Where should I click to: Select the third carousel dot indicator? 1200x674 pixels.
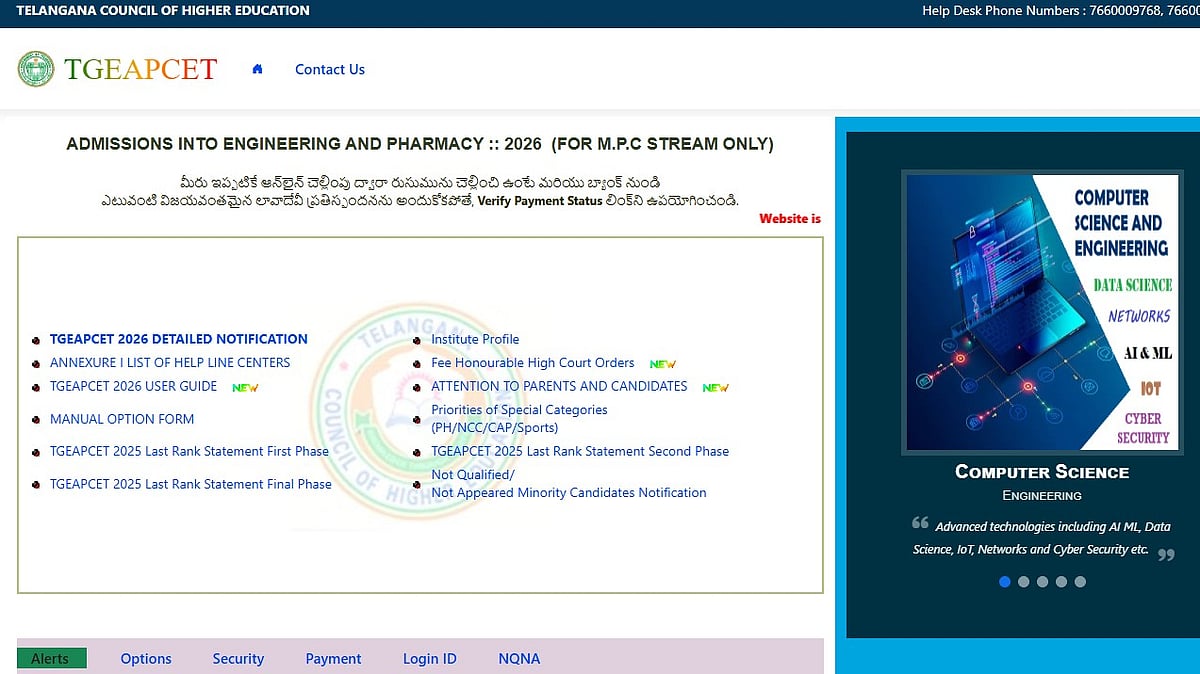[x=1042, y=581]
